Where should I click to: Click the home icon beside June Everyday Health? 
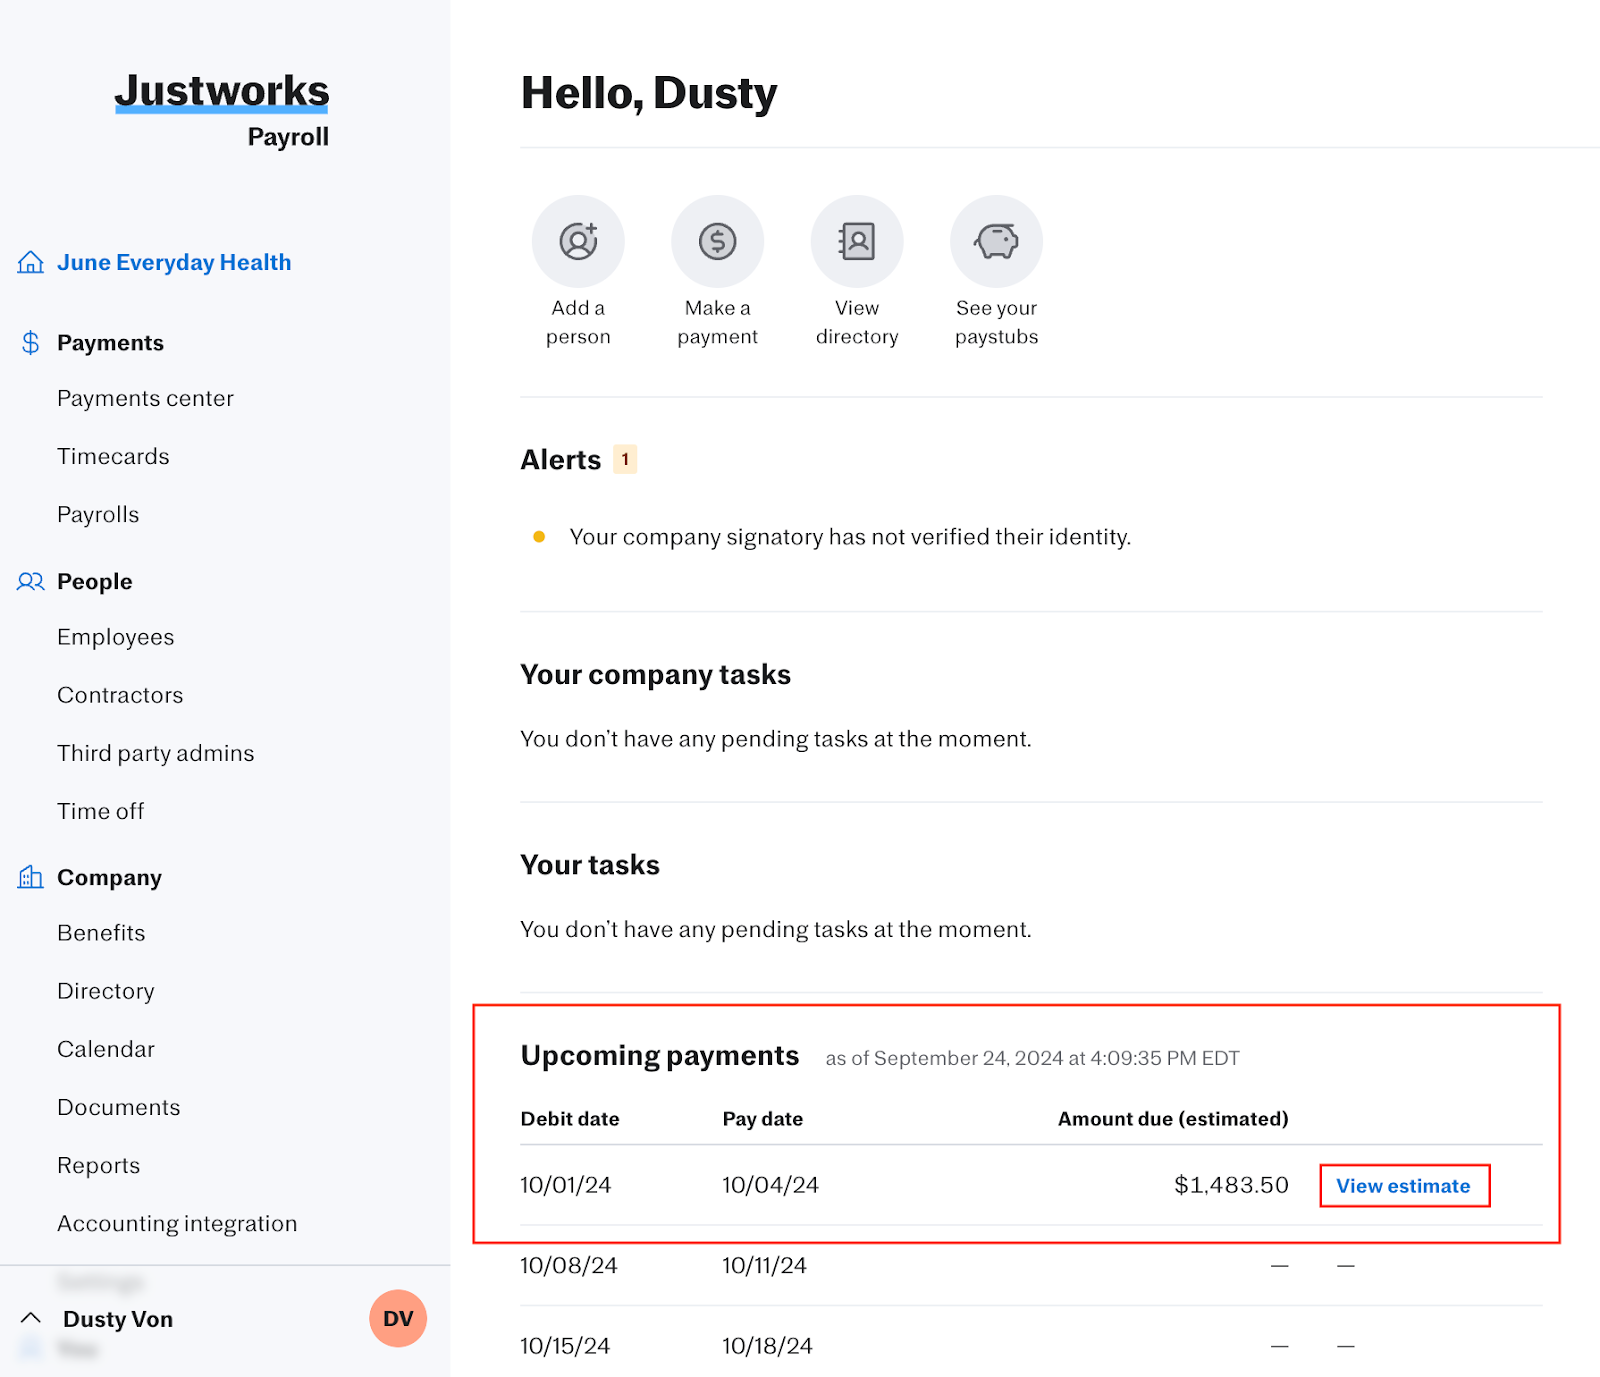(31, 262)
